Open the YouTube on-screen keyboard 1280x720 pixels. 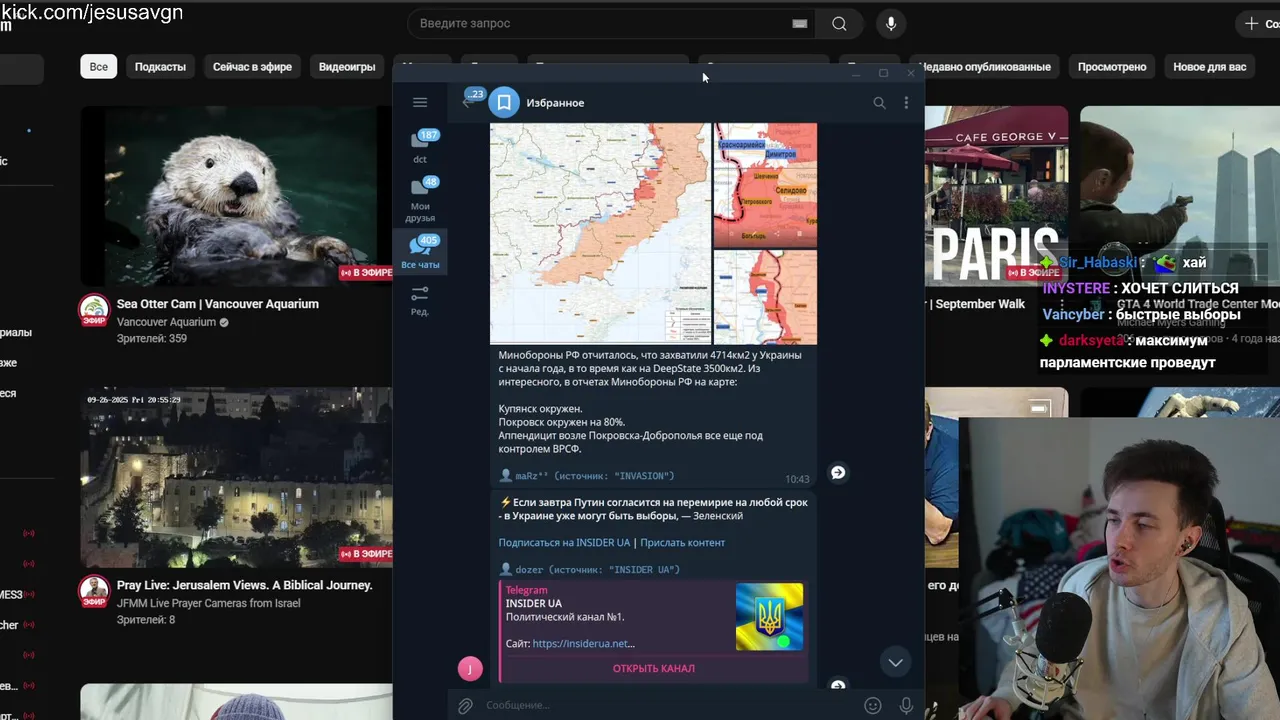pos(799,23)
